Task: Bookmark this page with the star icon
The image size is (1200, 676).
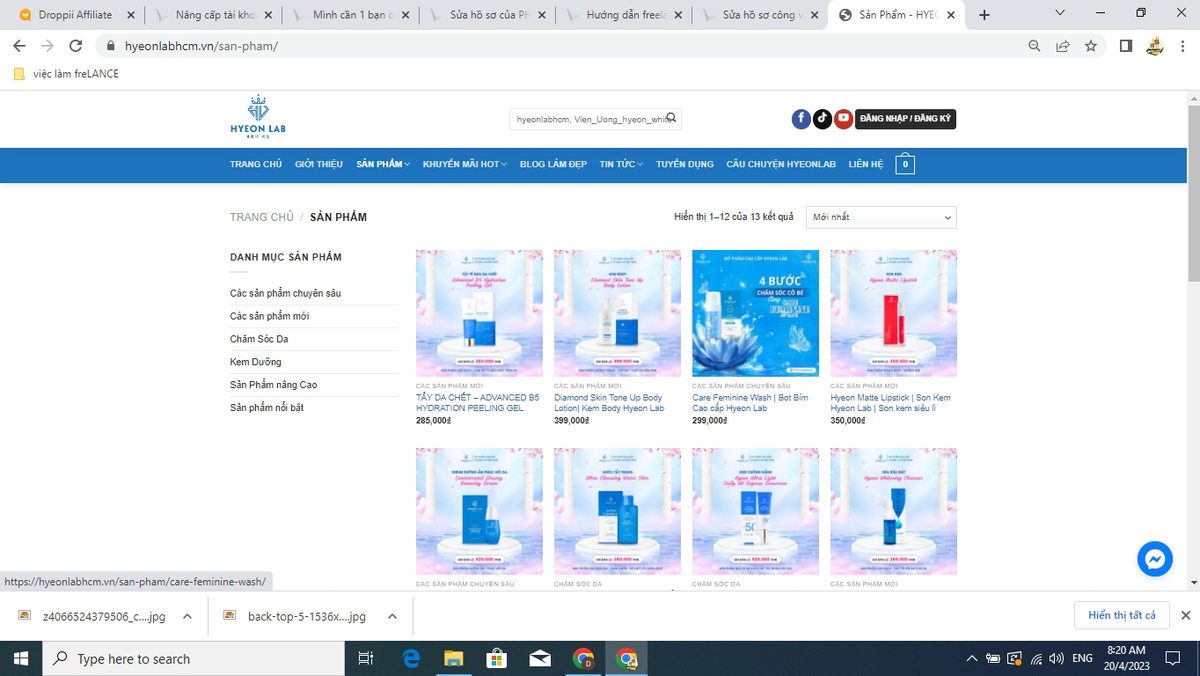Action: pyautogui.click(x=1090, y=46)
